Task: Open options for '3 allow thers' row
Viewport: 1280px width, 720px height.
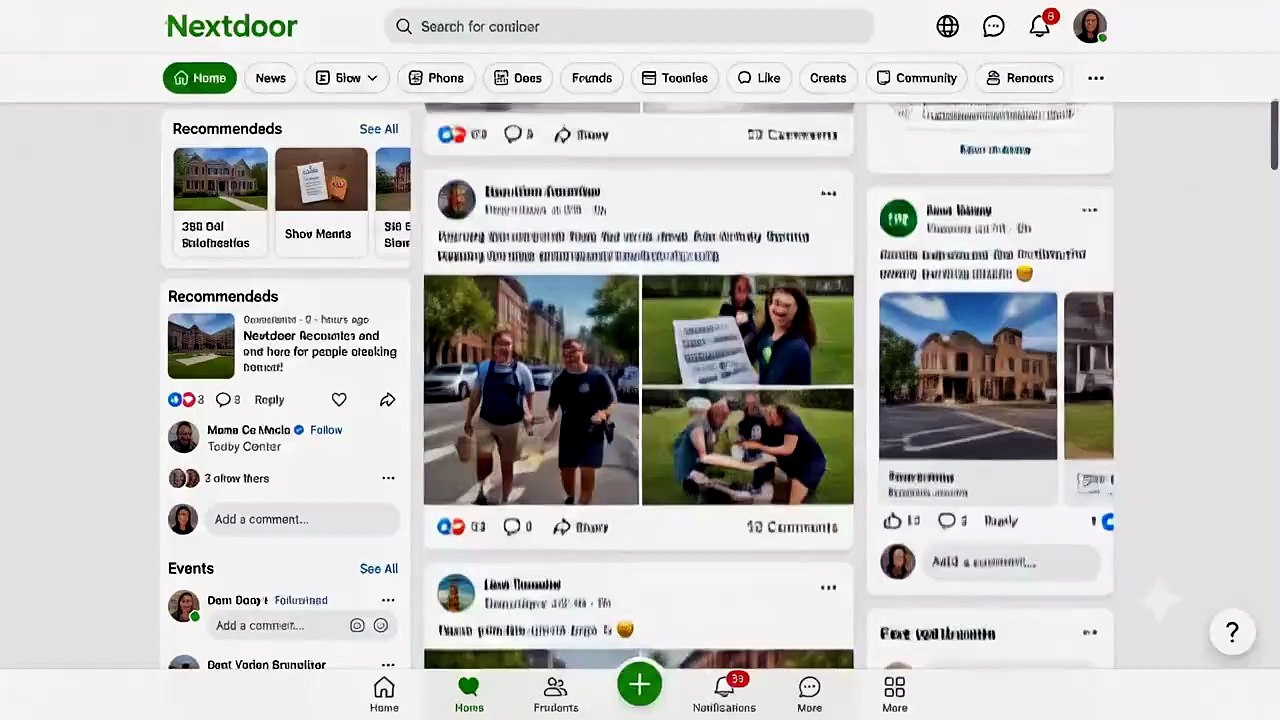Action: coord(388,478)
